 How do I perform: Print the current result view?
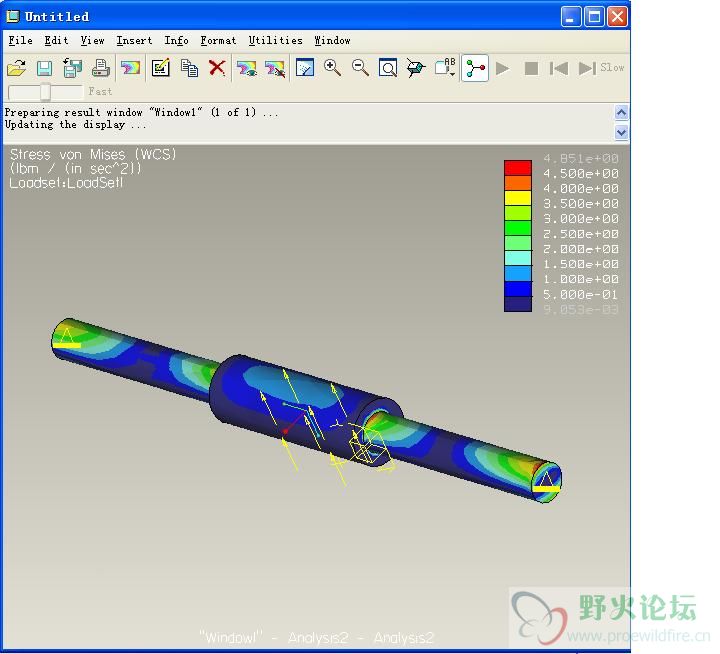tap(101, 68)
